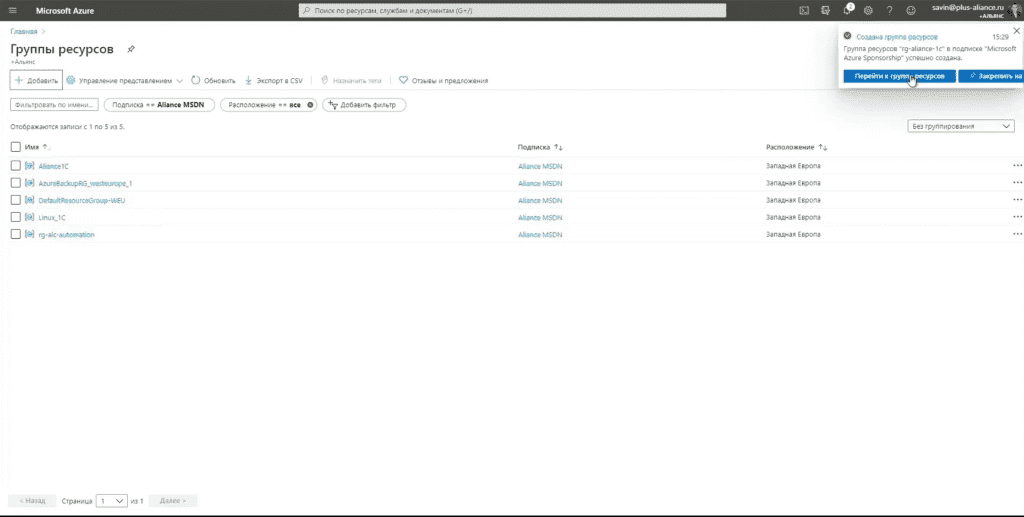This screenshot has width=1024, height=517.
Task: Open the help question mark
Action: 889,10
